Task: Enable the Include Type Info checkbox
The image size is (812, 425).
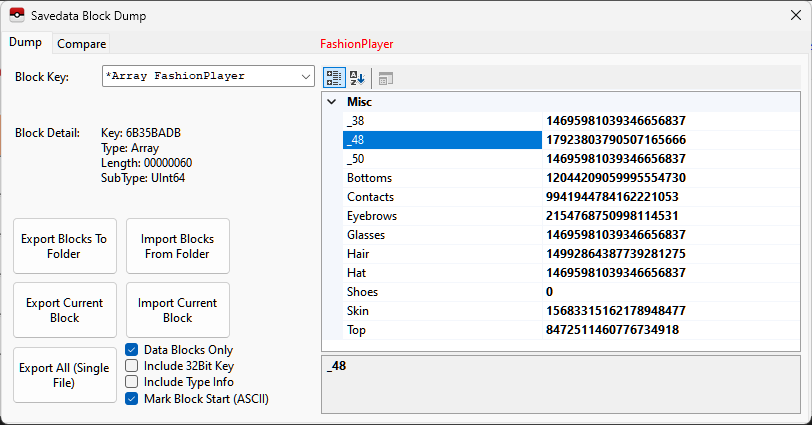Action: [132, 382]
